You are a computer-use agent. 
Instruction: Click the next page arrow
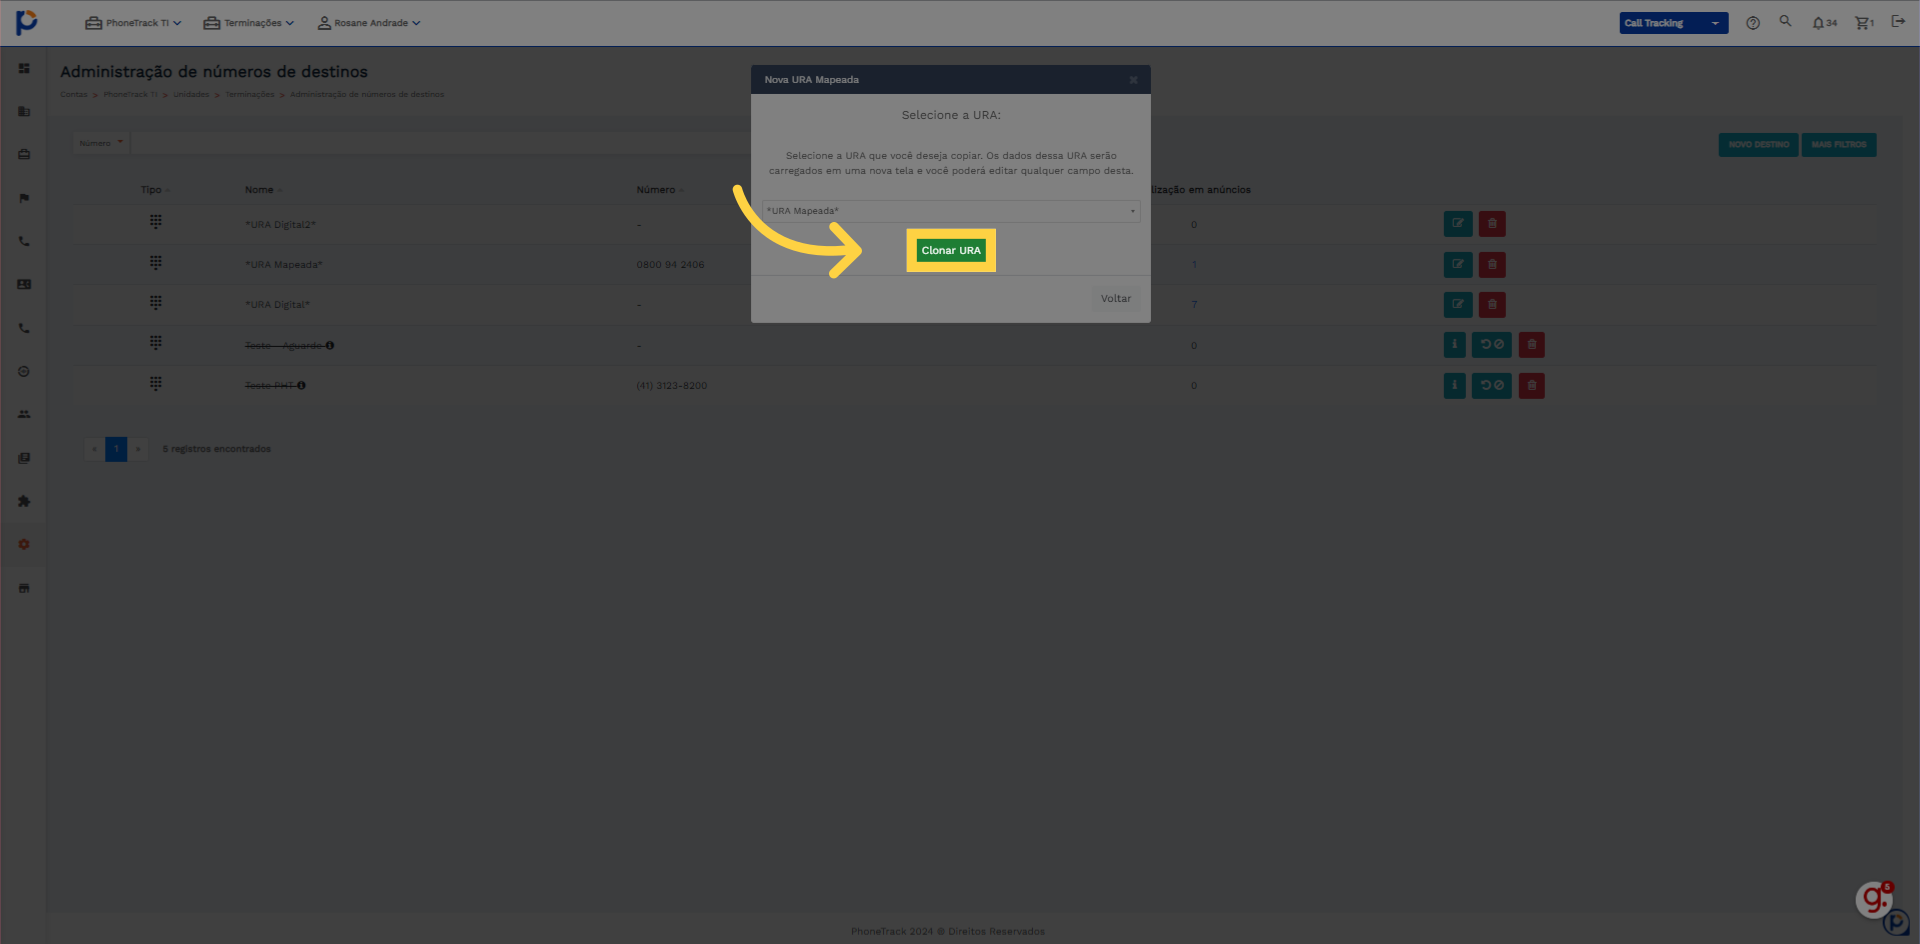tap(138, 449)
